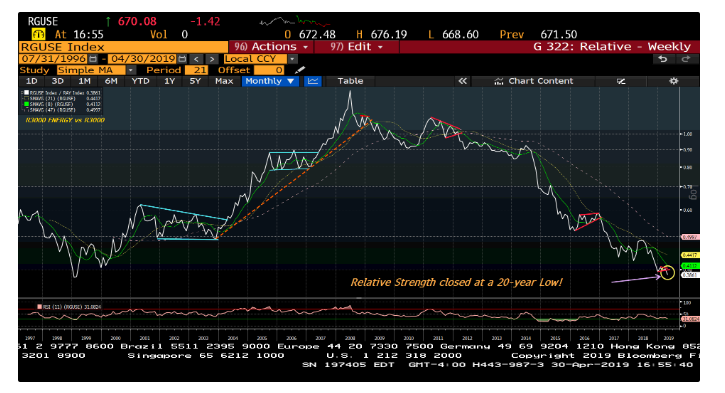725x393 pixels.
Task: Shift date range forward with right arrow
Action: (212, 59)
